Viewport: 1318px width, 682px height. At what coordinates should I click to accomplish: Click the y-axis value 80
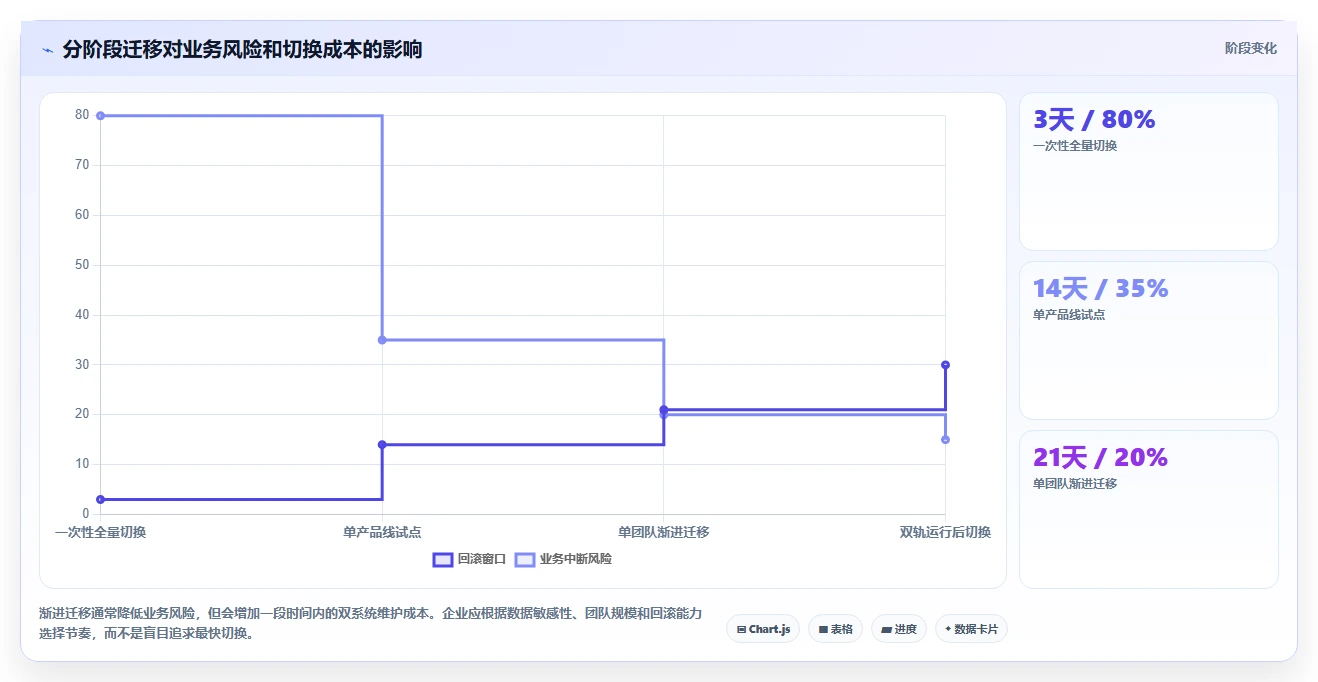pyautogui.click(x=82, y=115)
